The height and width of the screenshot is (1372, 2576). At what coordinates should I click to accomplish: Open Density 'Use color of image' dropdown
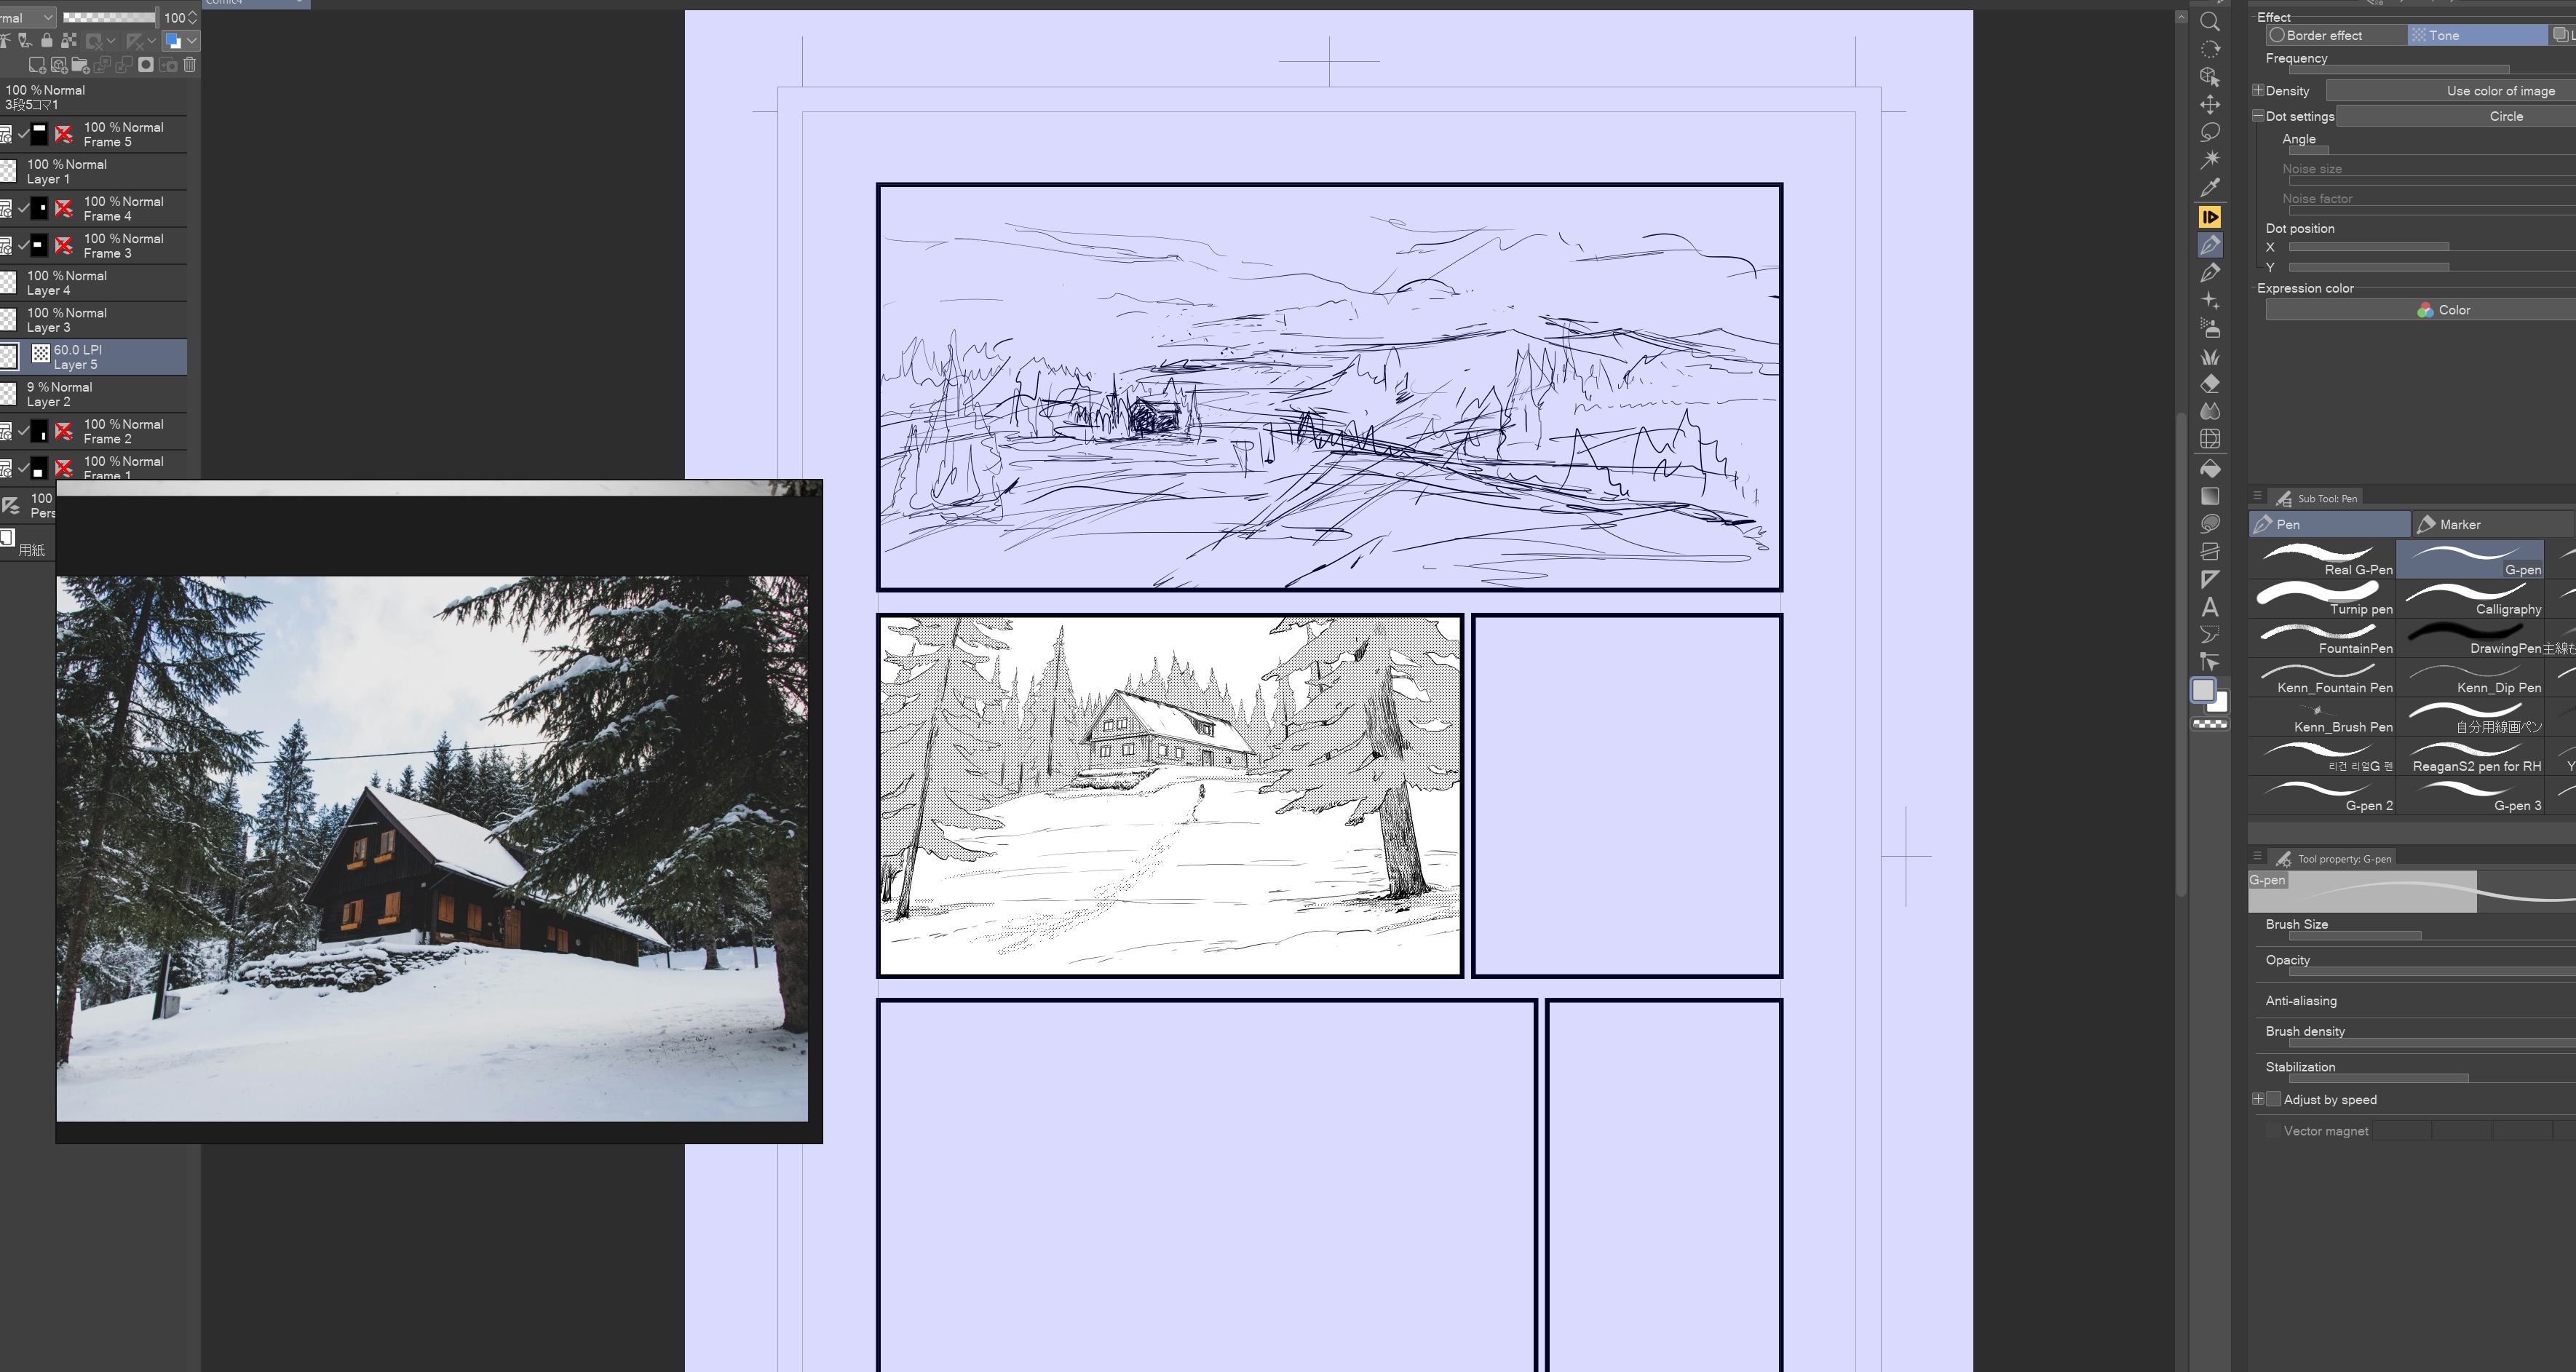(2451, 91)
